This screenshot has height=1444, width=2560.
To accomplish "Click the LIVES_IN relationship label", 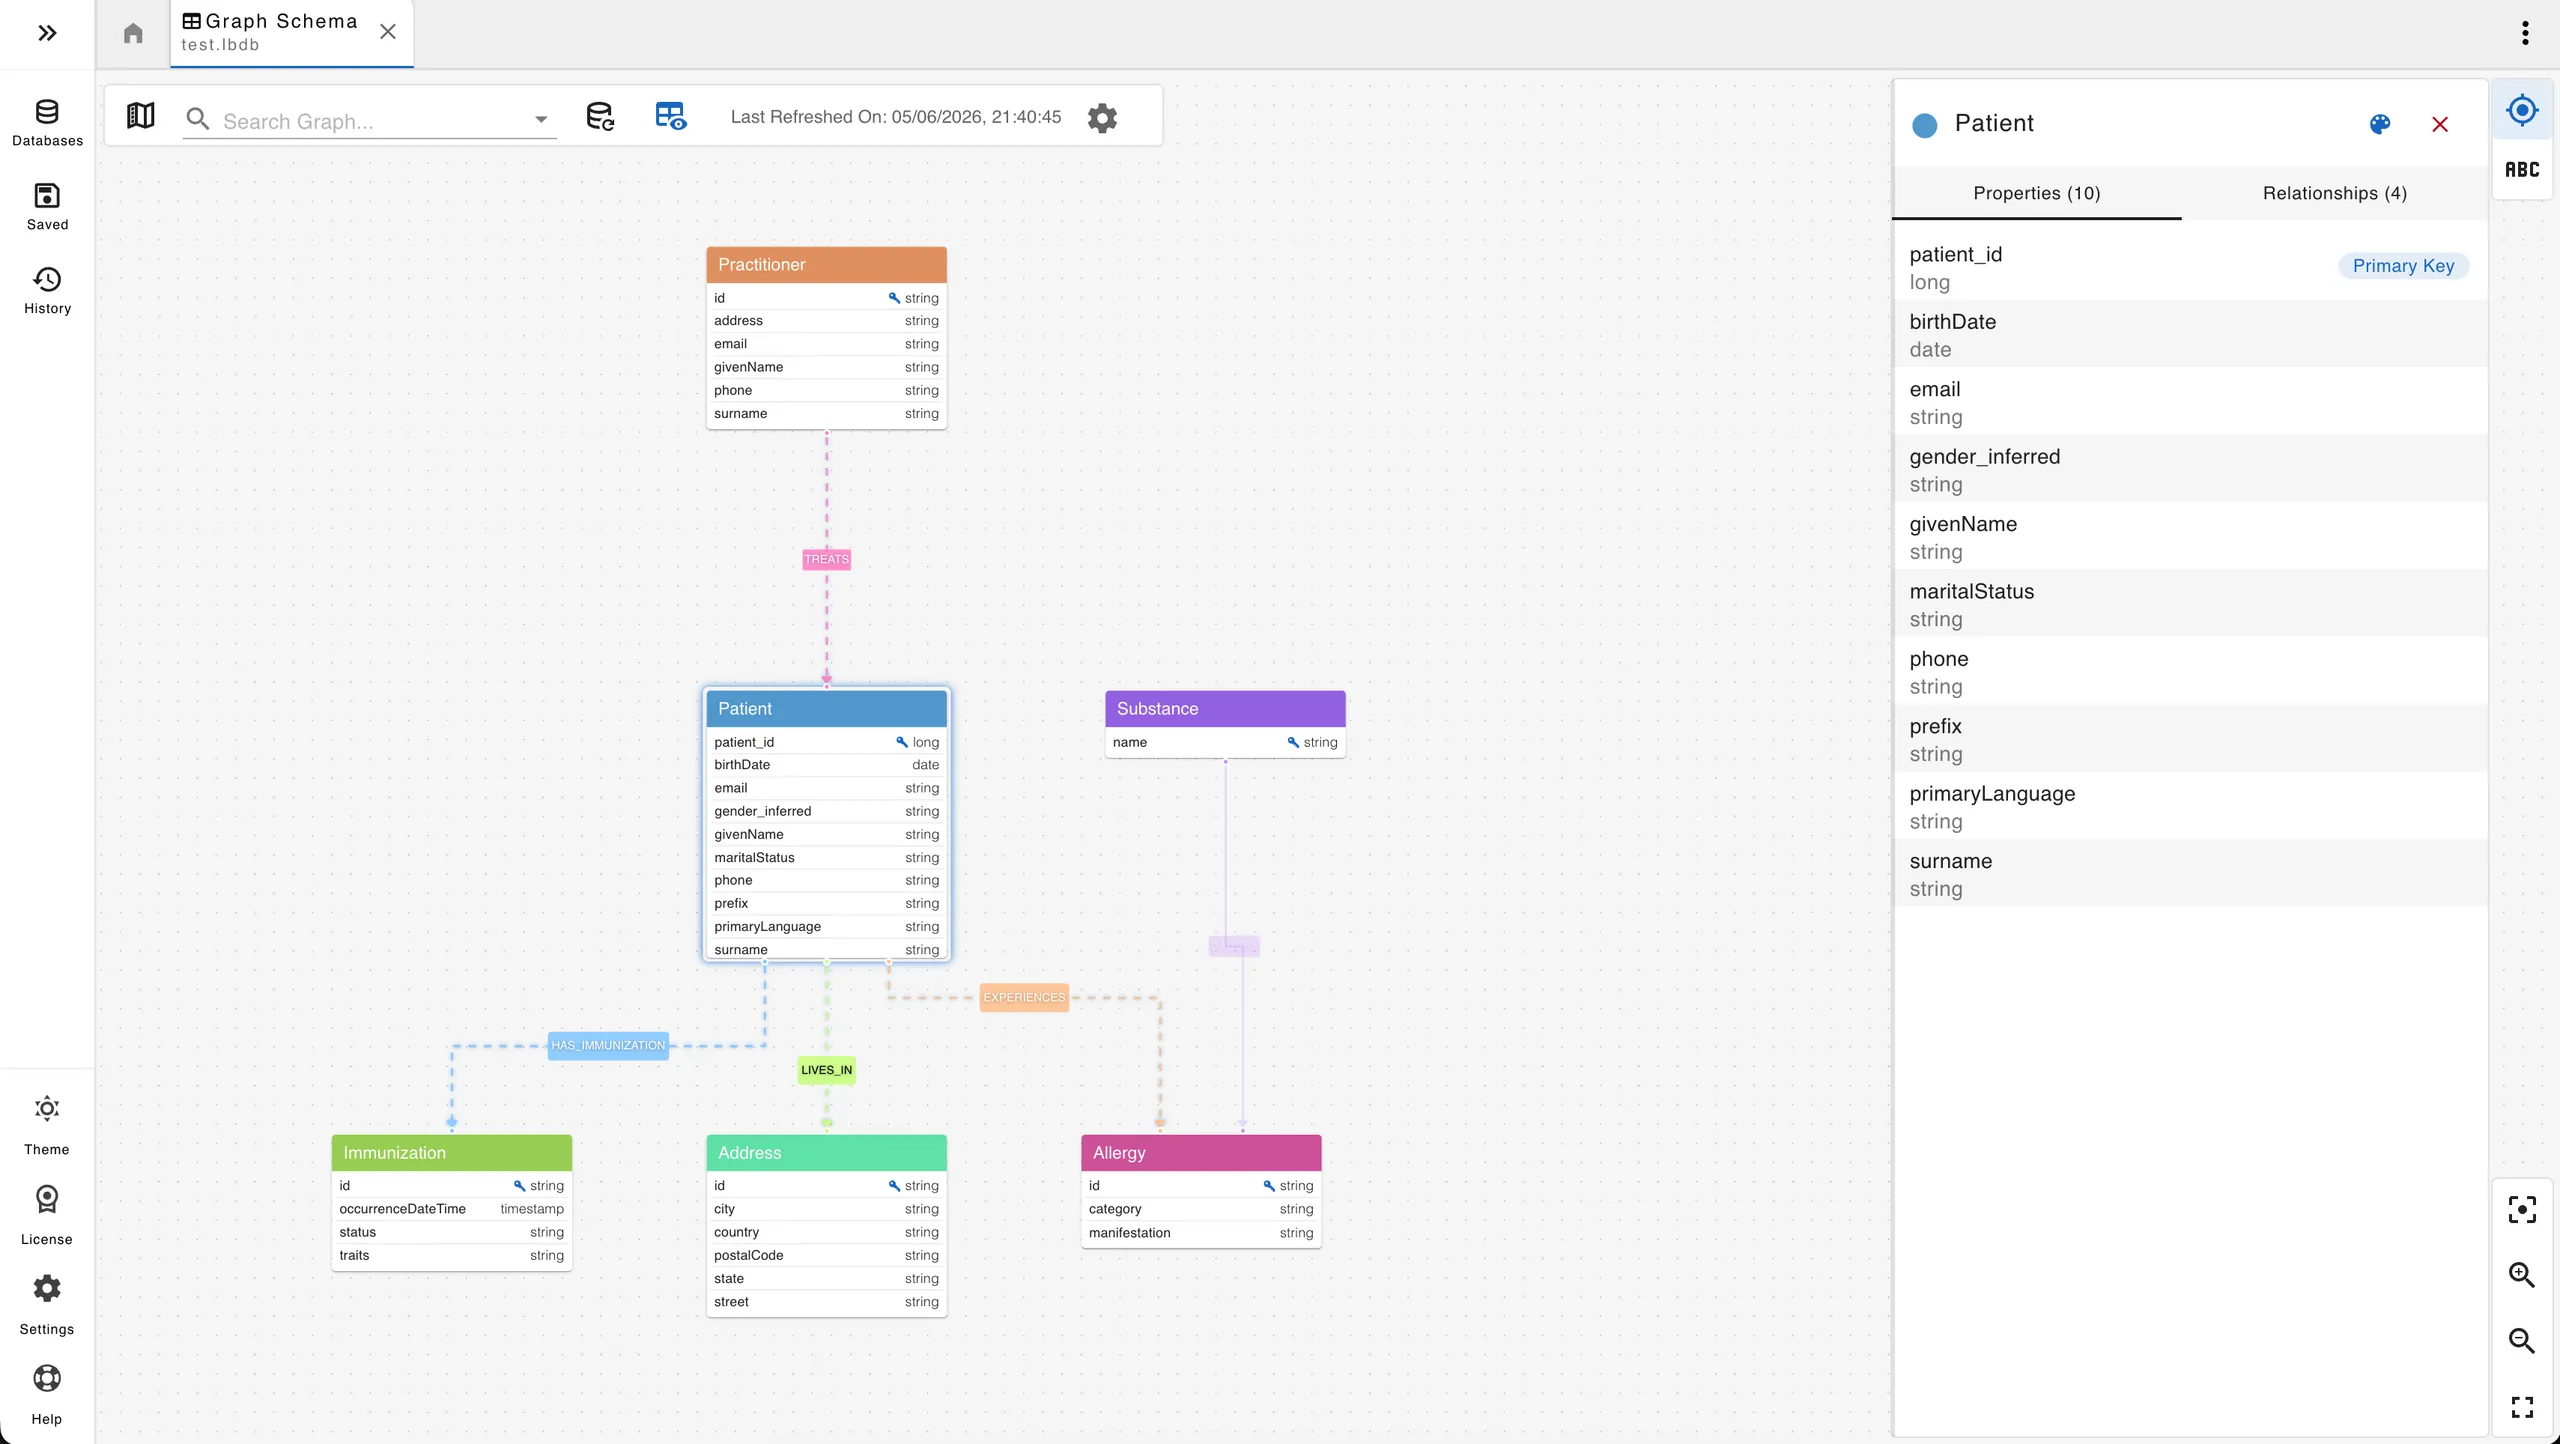I will (826, 1070).
